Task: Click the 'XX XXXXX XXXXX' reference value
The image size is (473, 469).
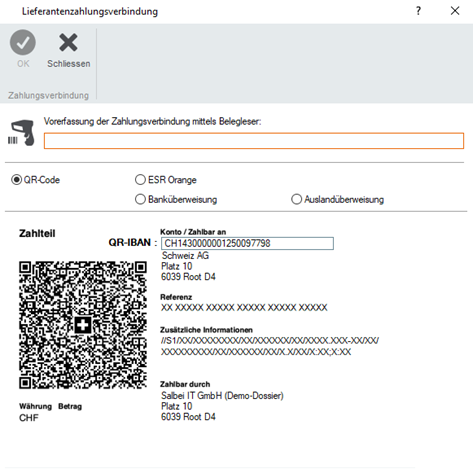Action: pyautogui.click(x=244, y=307)
